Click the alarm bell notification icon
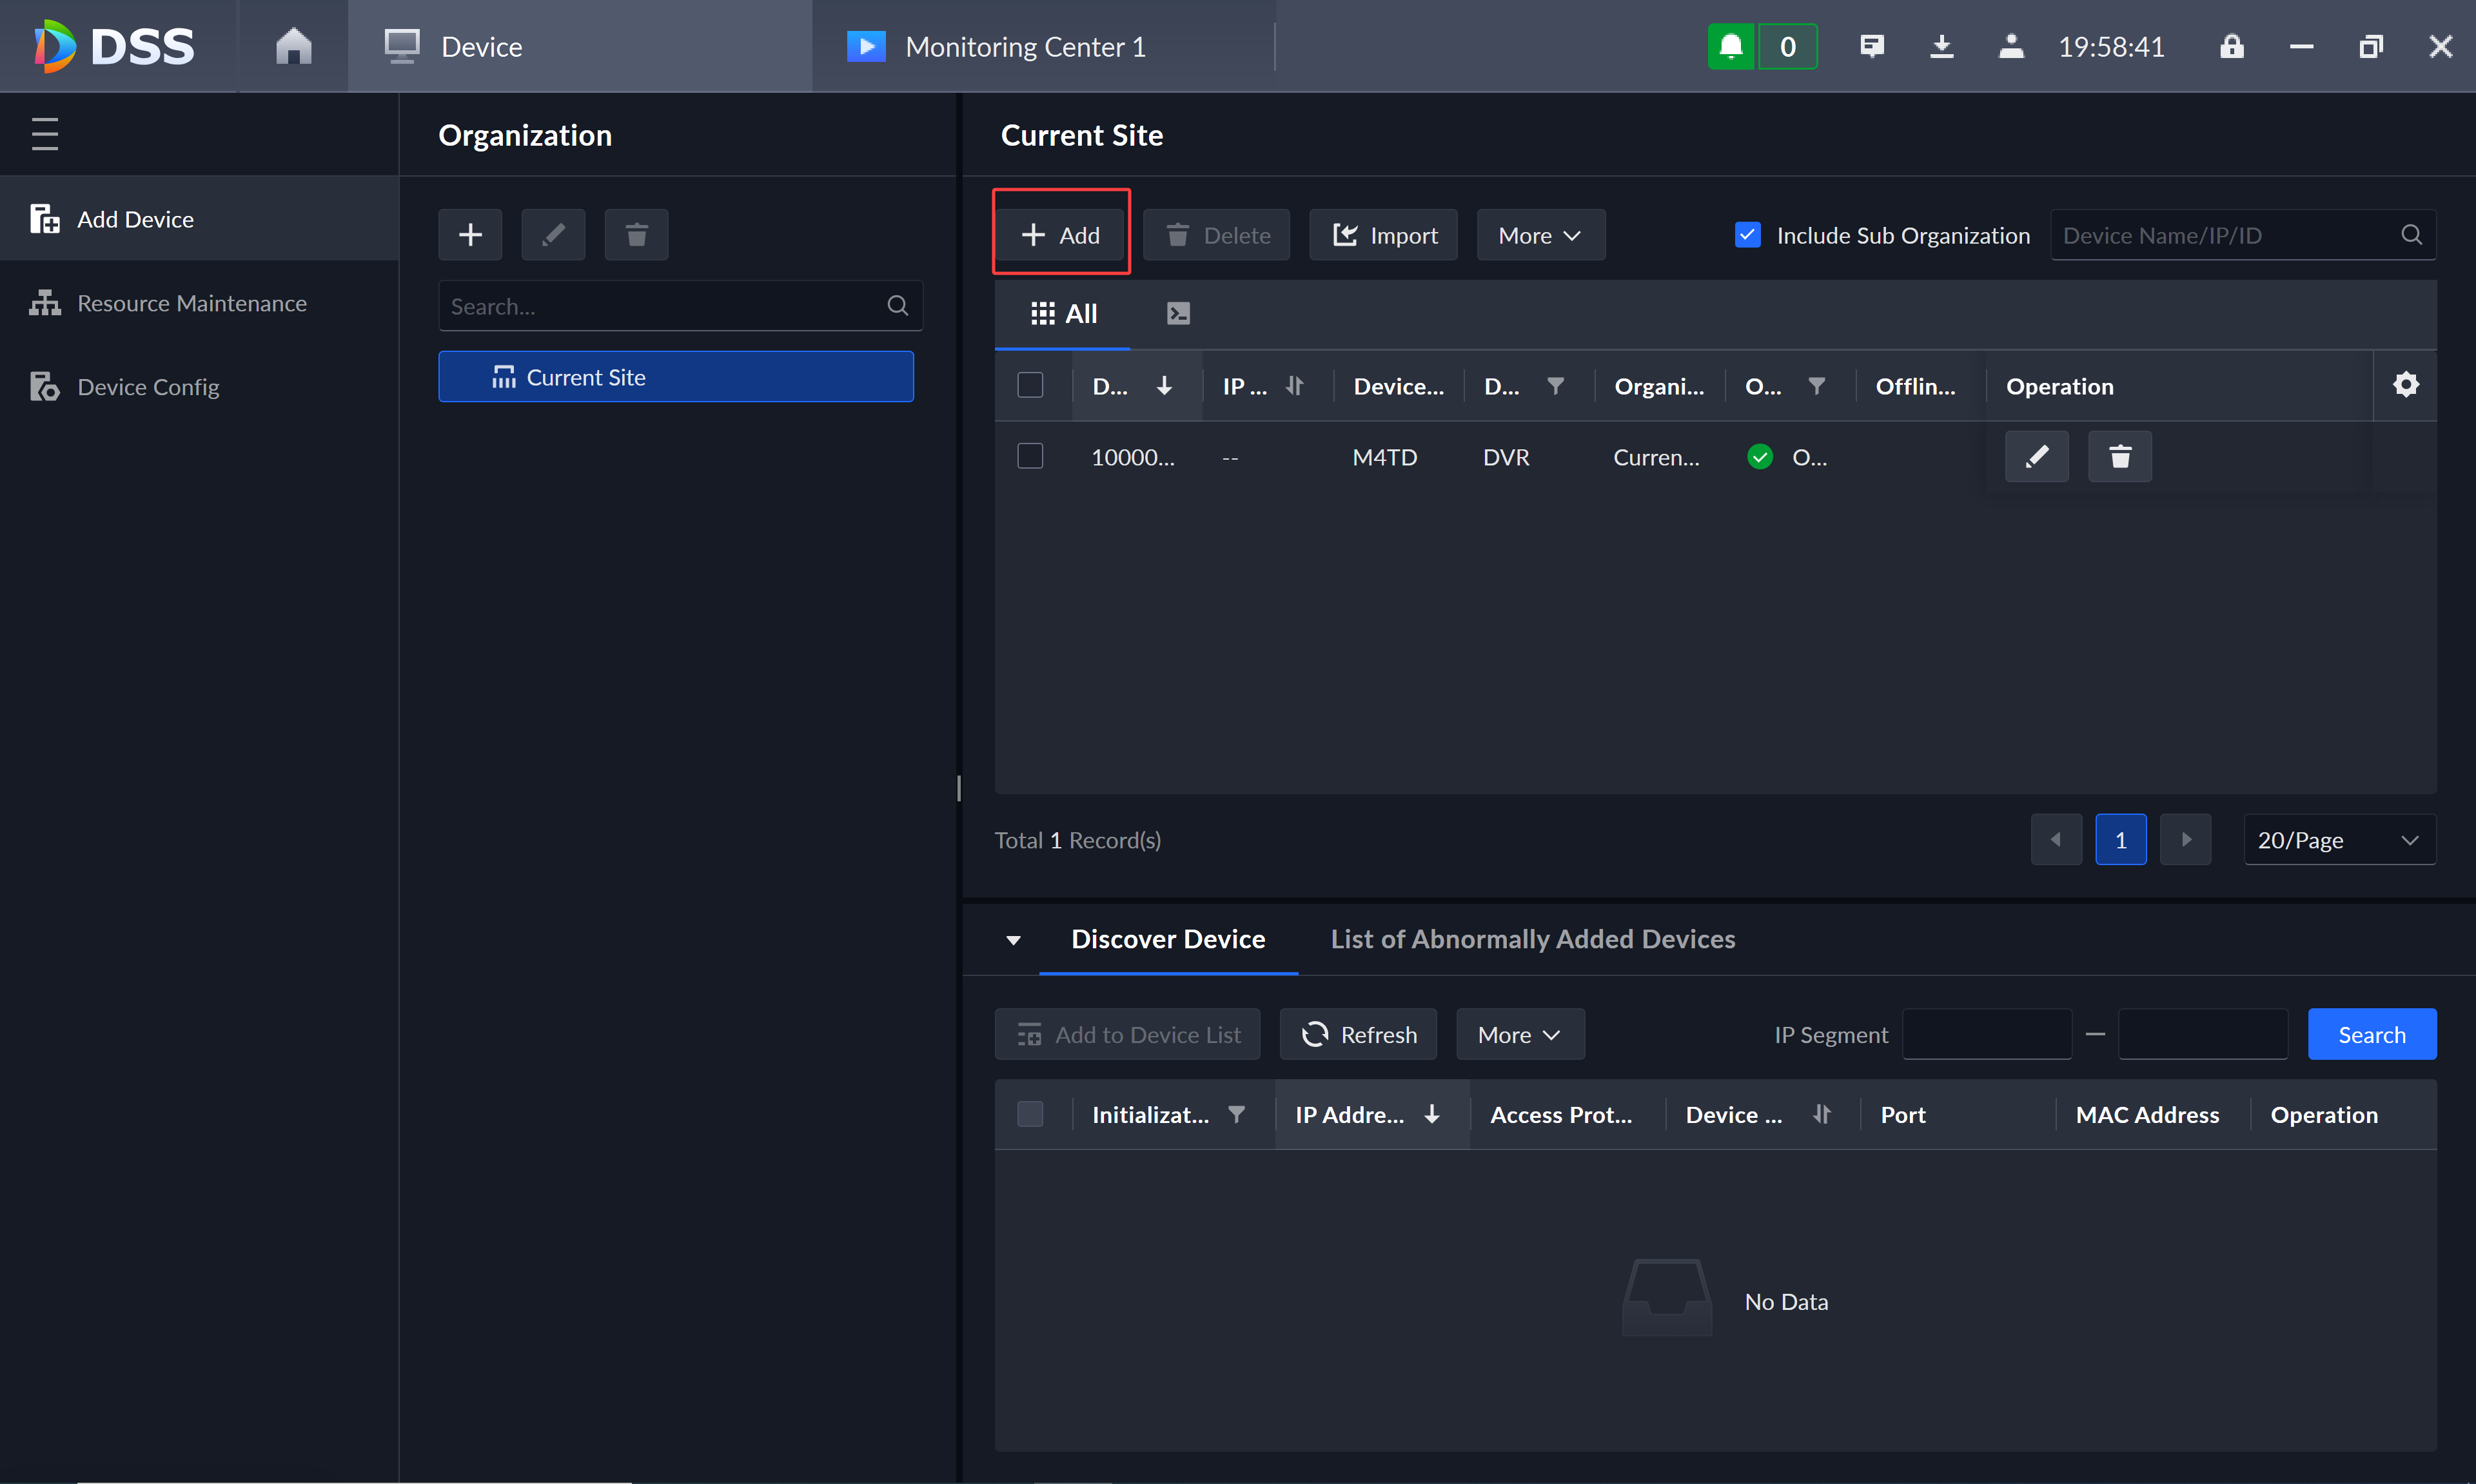This screenshot has height=1484, width=2476. coord(1731,46)
